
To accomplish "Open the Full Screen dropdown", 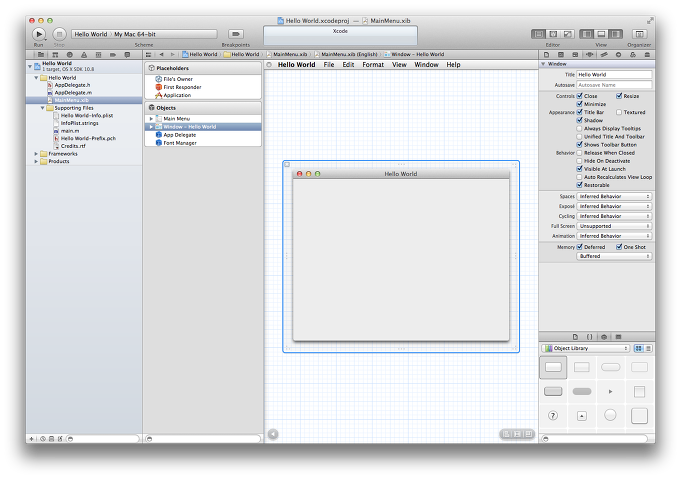I will tap(614, 226).
